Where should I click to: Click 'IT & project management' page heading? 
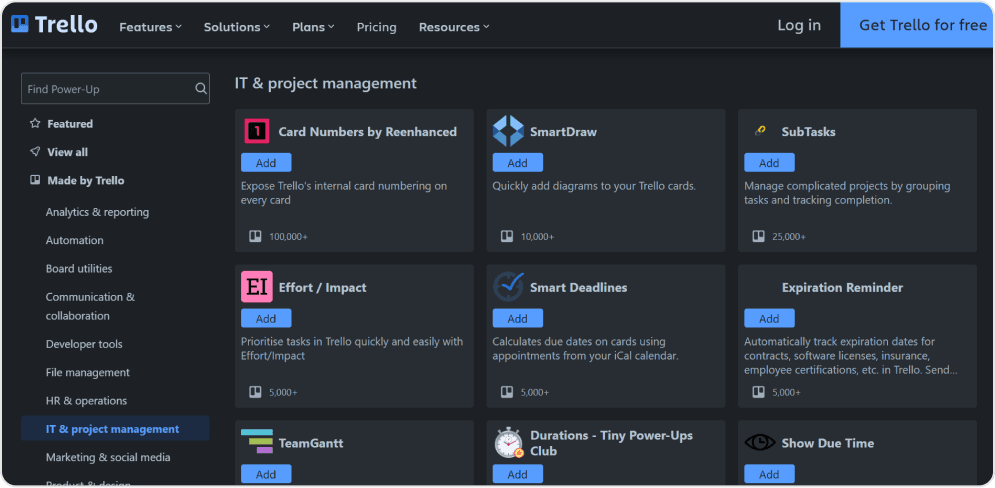pos(326,83)
